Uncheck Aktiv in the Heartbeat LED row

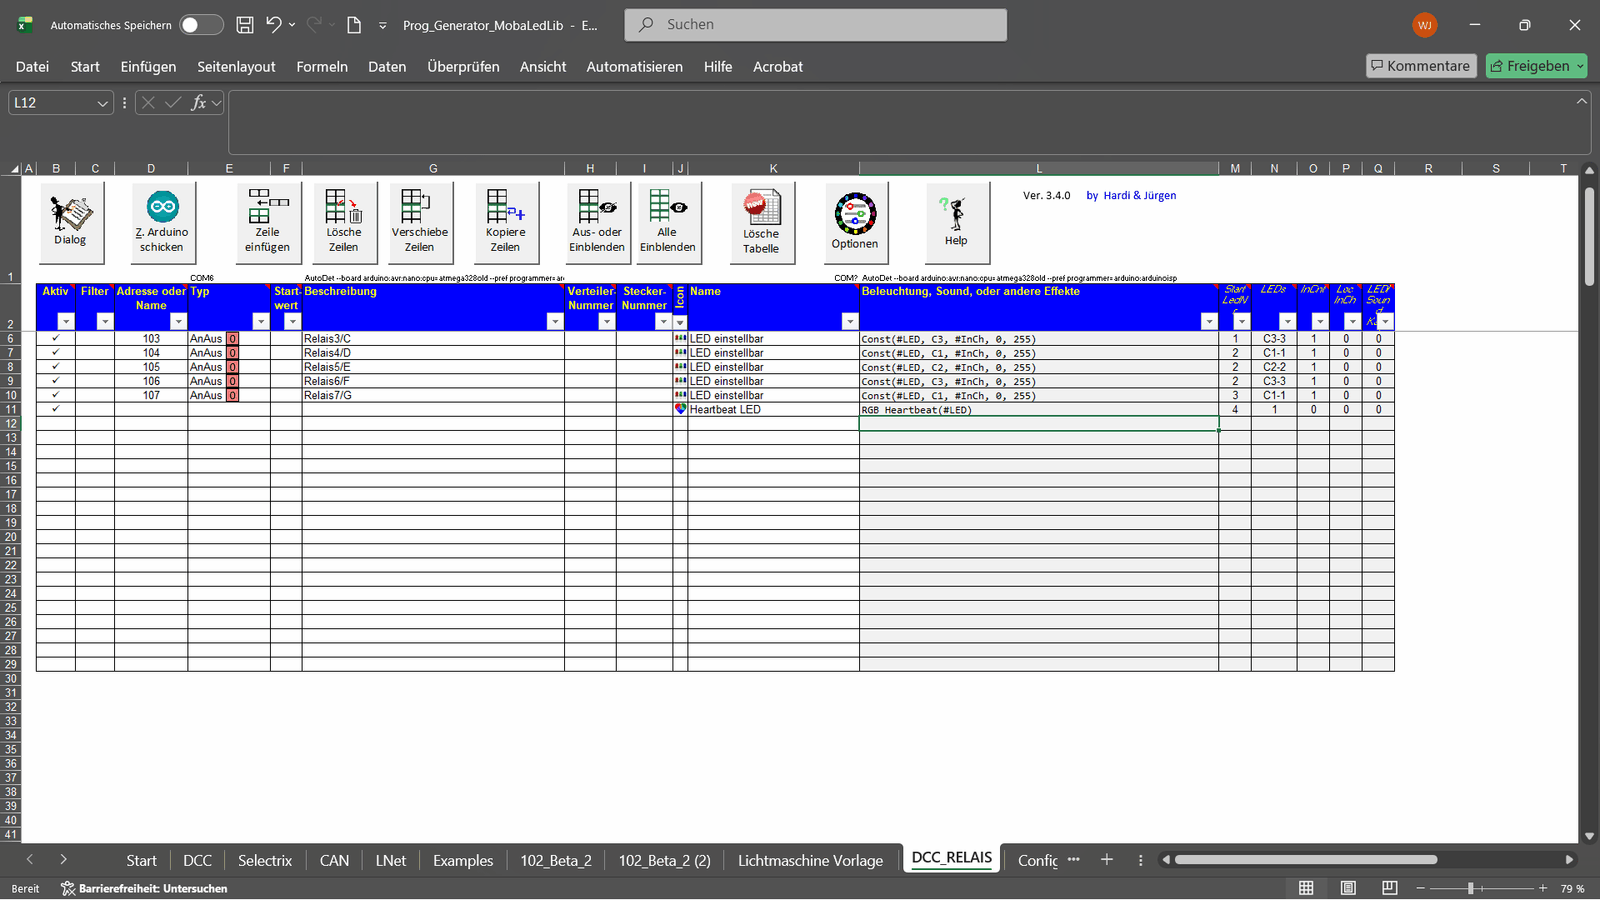click(x=56, y=409)
